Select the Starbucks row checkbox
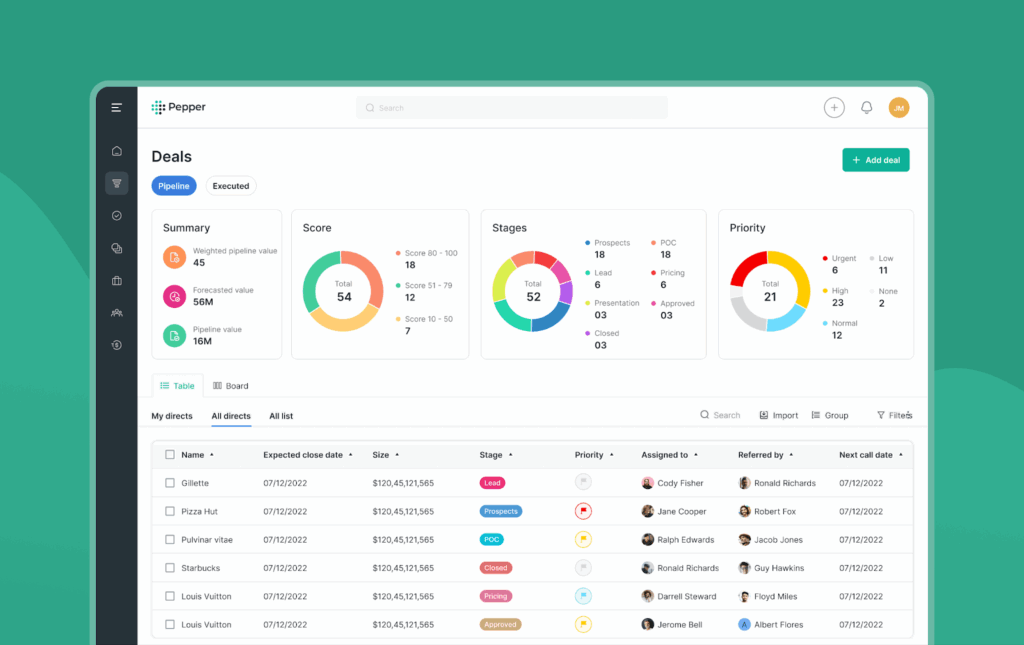 click(168, 567)
